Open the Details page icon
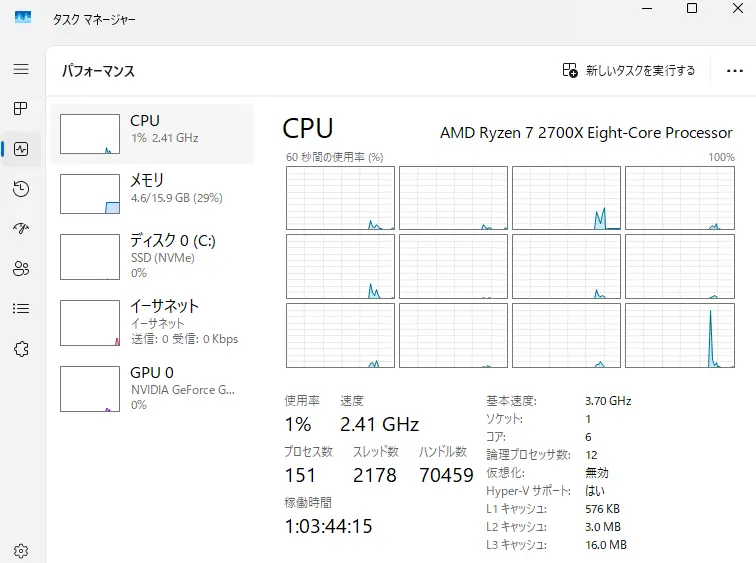 tap(21, 308)
